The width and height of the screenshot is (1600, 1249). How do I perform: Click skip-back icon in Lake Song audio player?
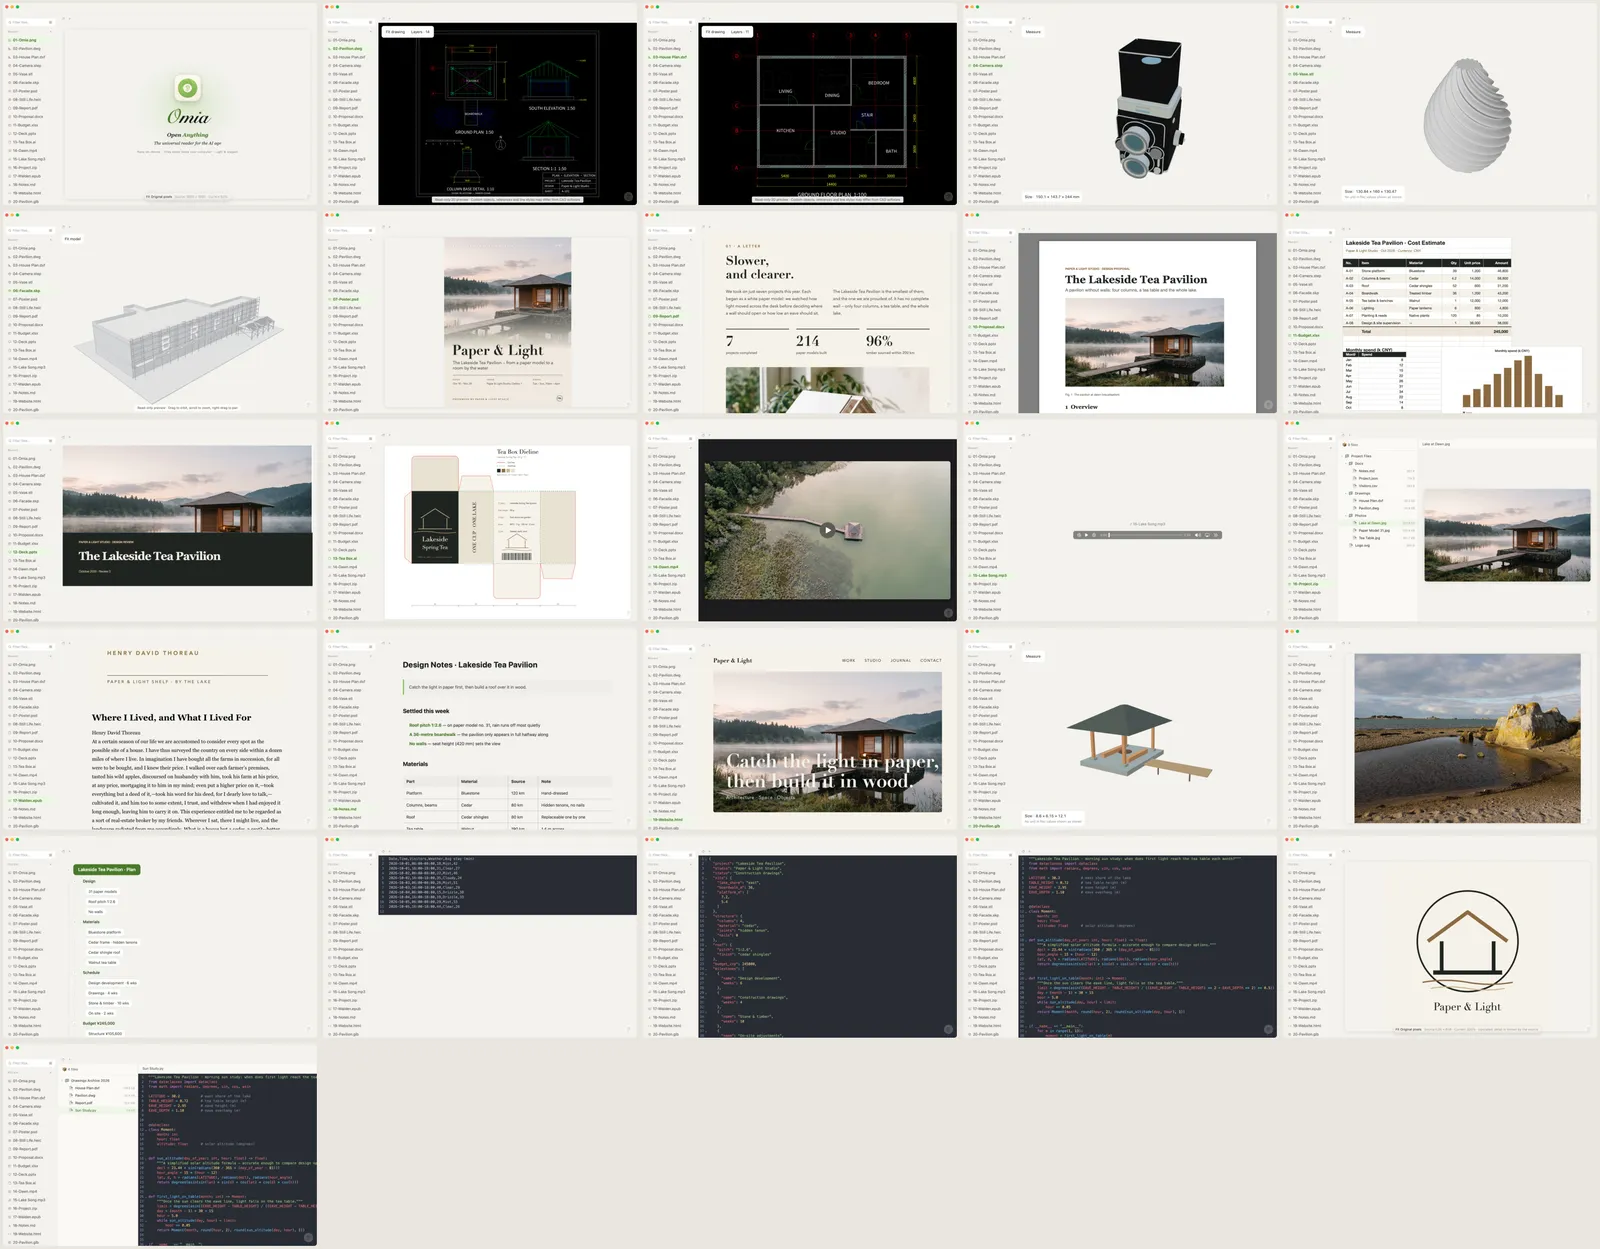[x=1079, y=535]
